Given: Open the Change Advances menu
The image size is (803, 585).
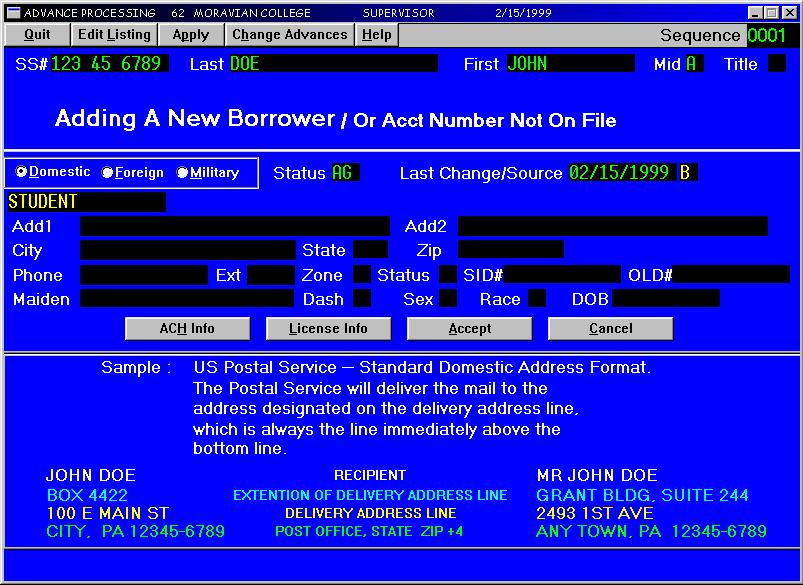Looking at the screenshot, I should tap(290, 35).
